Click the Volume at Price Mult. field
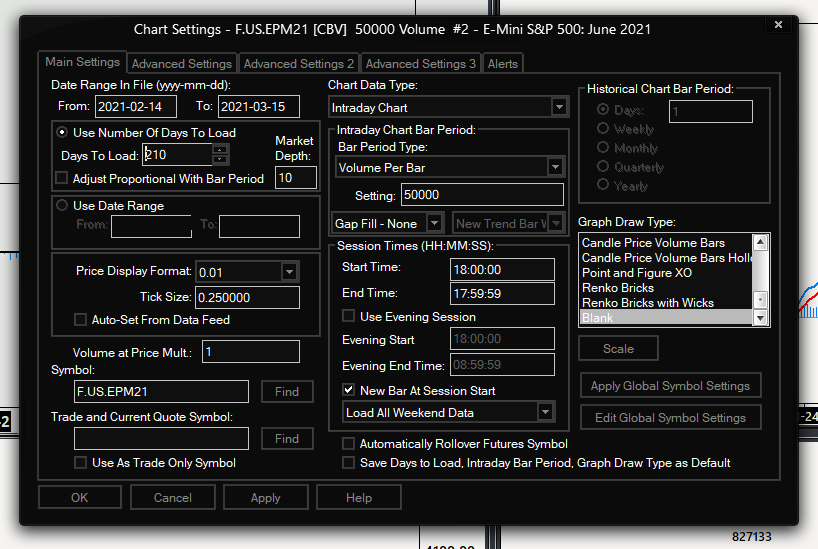Viewport: 818px width, 549px height. (251, 352)
